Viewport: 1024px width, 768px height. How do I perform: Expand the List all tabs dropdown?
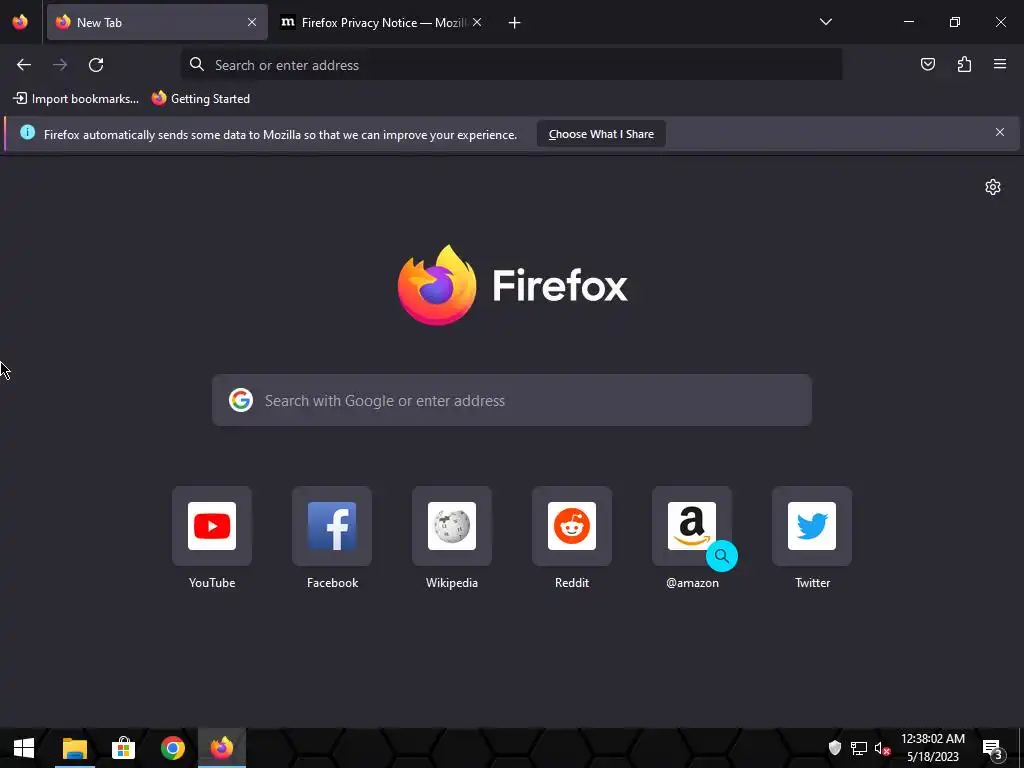point(825,22)
